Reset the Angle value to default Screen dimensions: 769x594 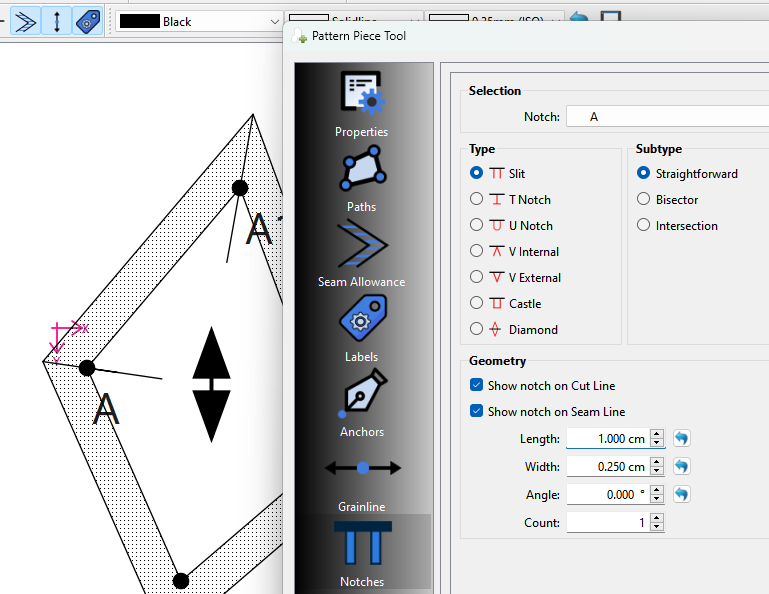tap(681, 495)
